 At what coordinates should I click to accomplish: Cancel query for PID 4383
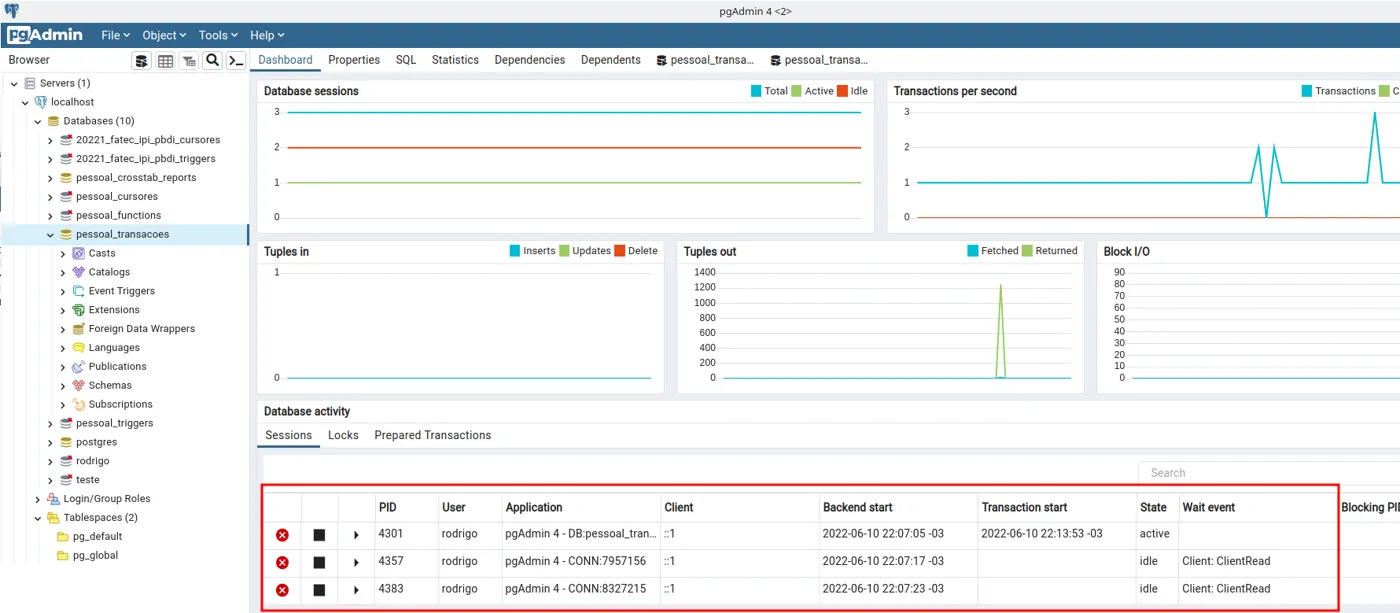click(x=319, y=590)
